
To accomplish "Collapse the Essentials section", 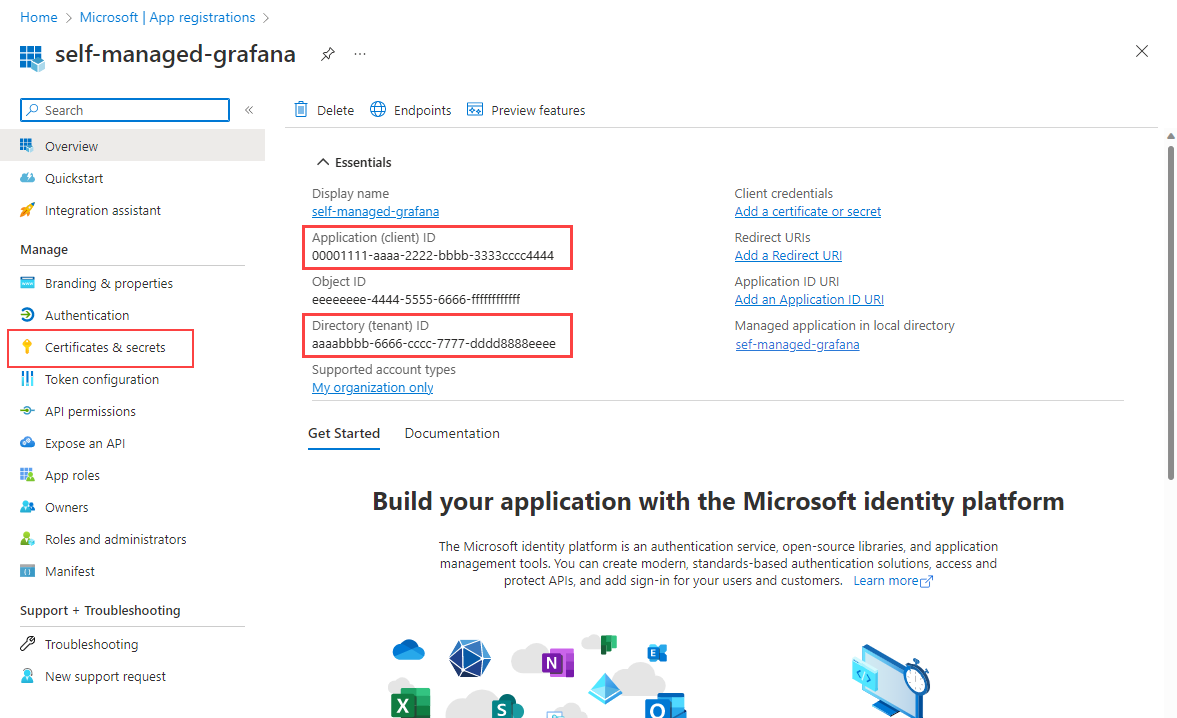I will coord(323,162).
